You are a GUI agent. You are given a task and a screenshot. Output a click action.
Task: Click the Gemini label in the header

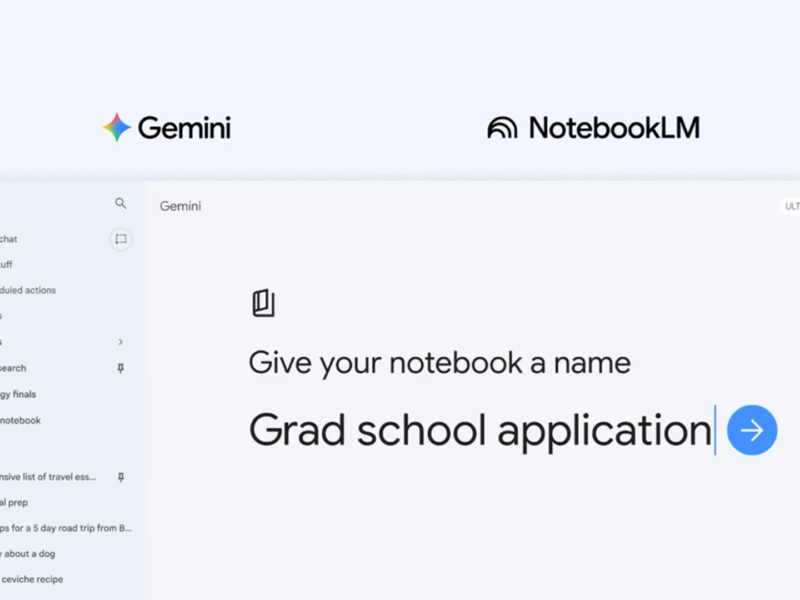(180, 206)
